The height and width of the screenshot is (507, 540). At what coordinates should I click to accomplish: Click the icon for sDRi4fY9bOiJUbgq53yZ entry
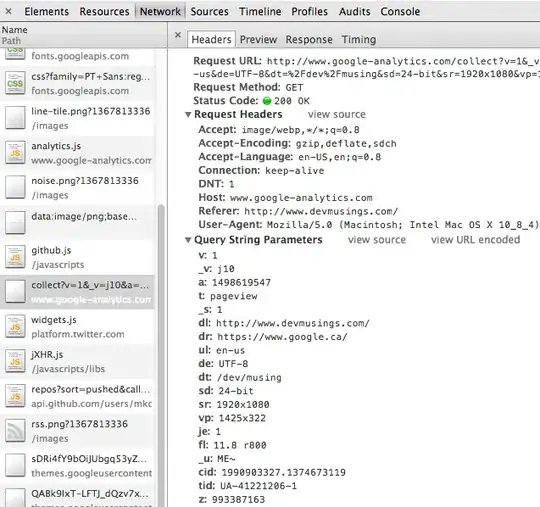(x=15, y=466)
